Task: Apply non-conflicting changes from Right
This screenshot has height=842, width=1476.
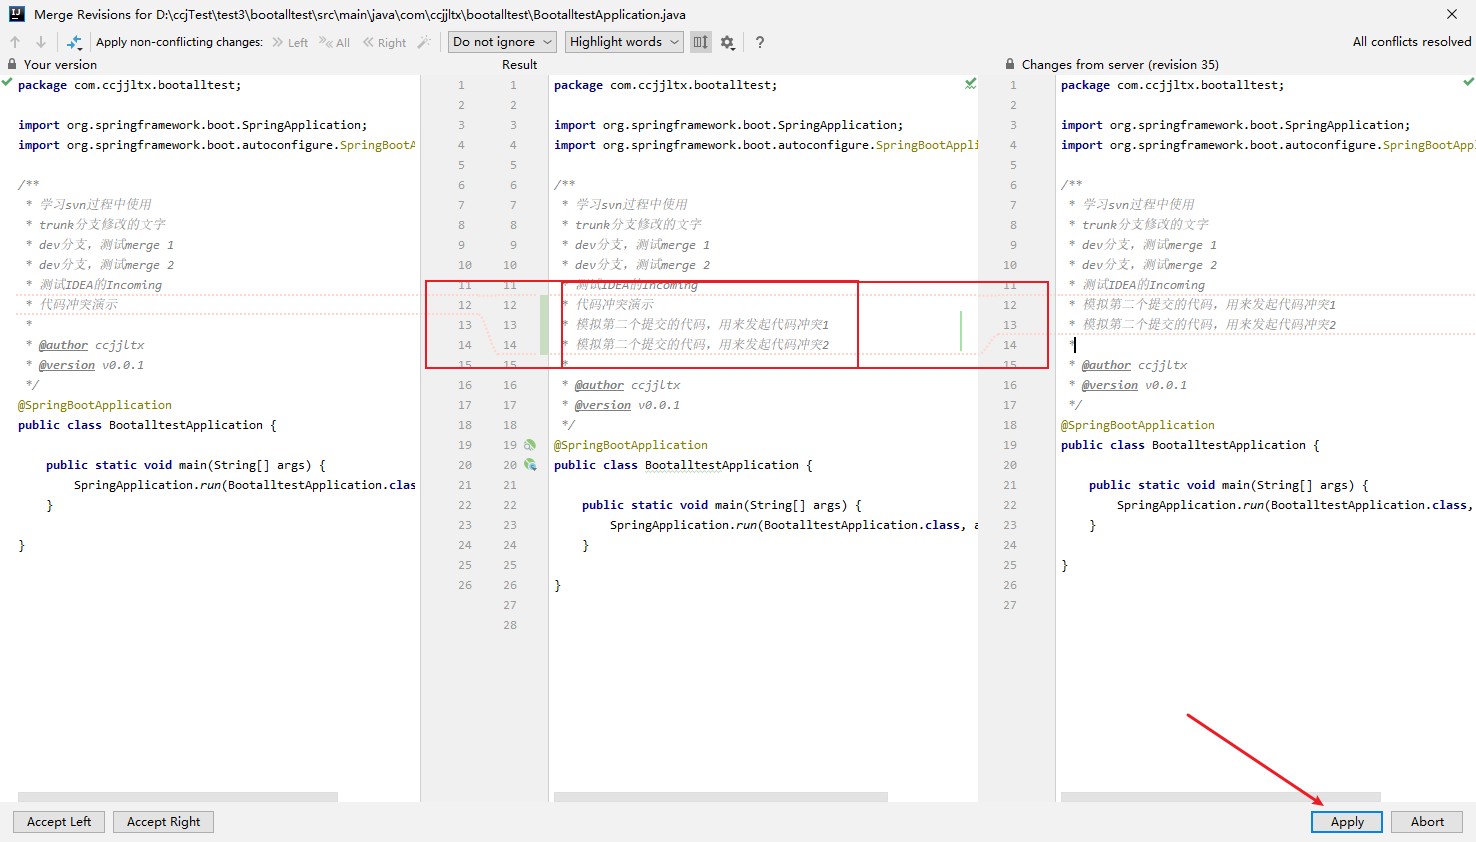Action: pyautogui.click(x=385, y=42)
